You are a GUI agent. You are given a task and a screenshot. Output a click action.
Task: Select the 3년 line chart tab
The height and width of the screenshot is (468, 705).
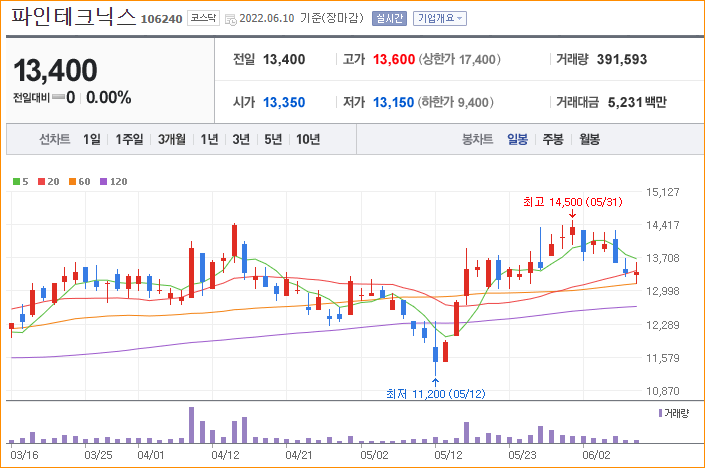[x=241, y=139]
